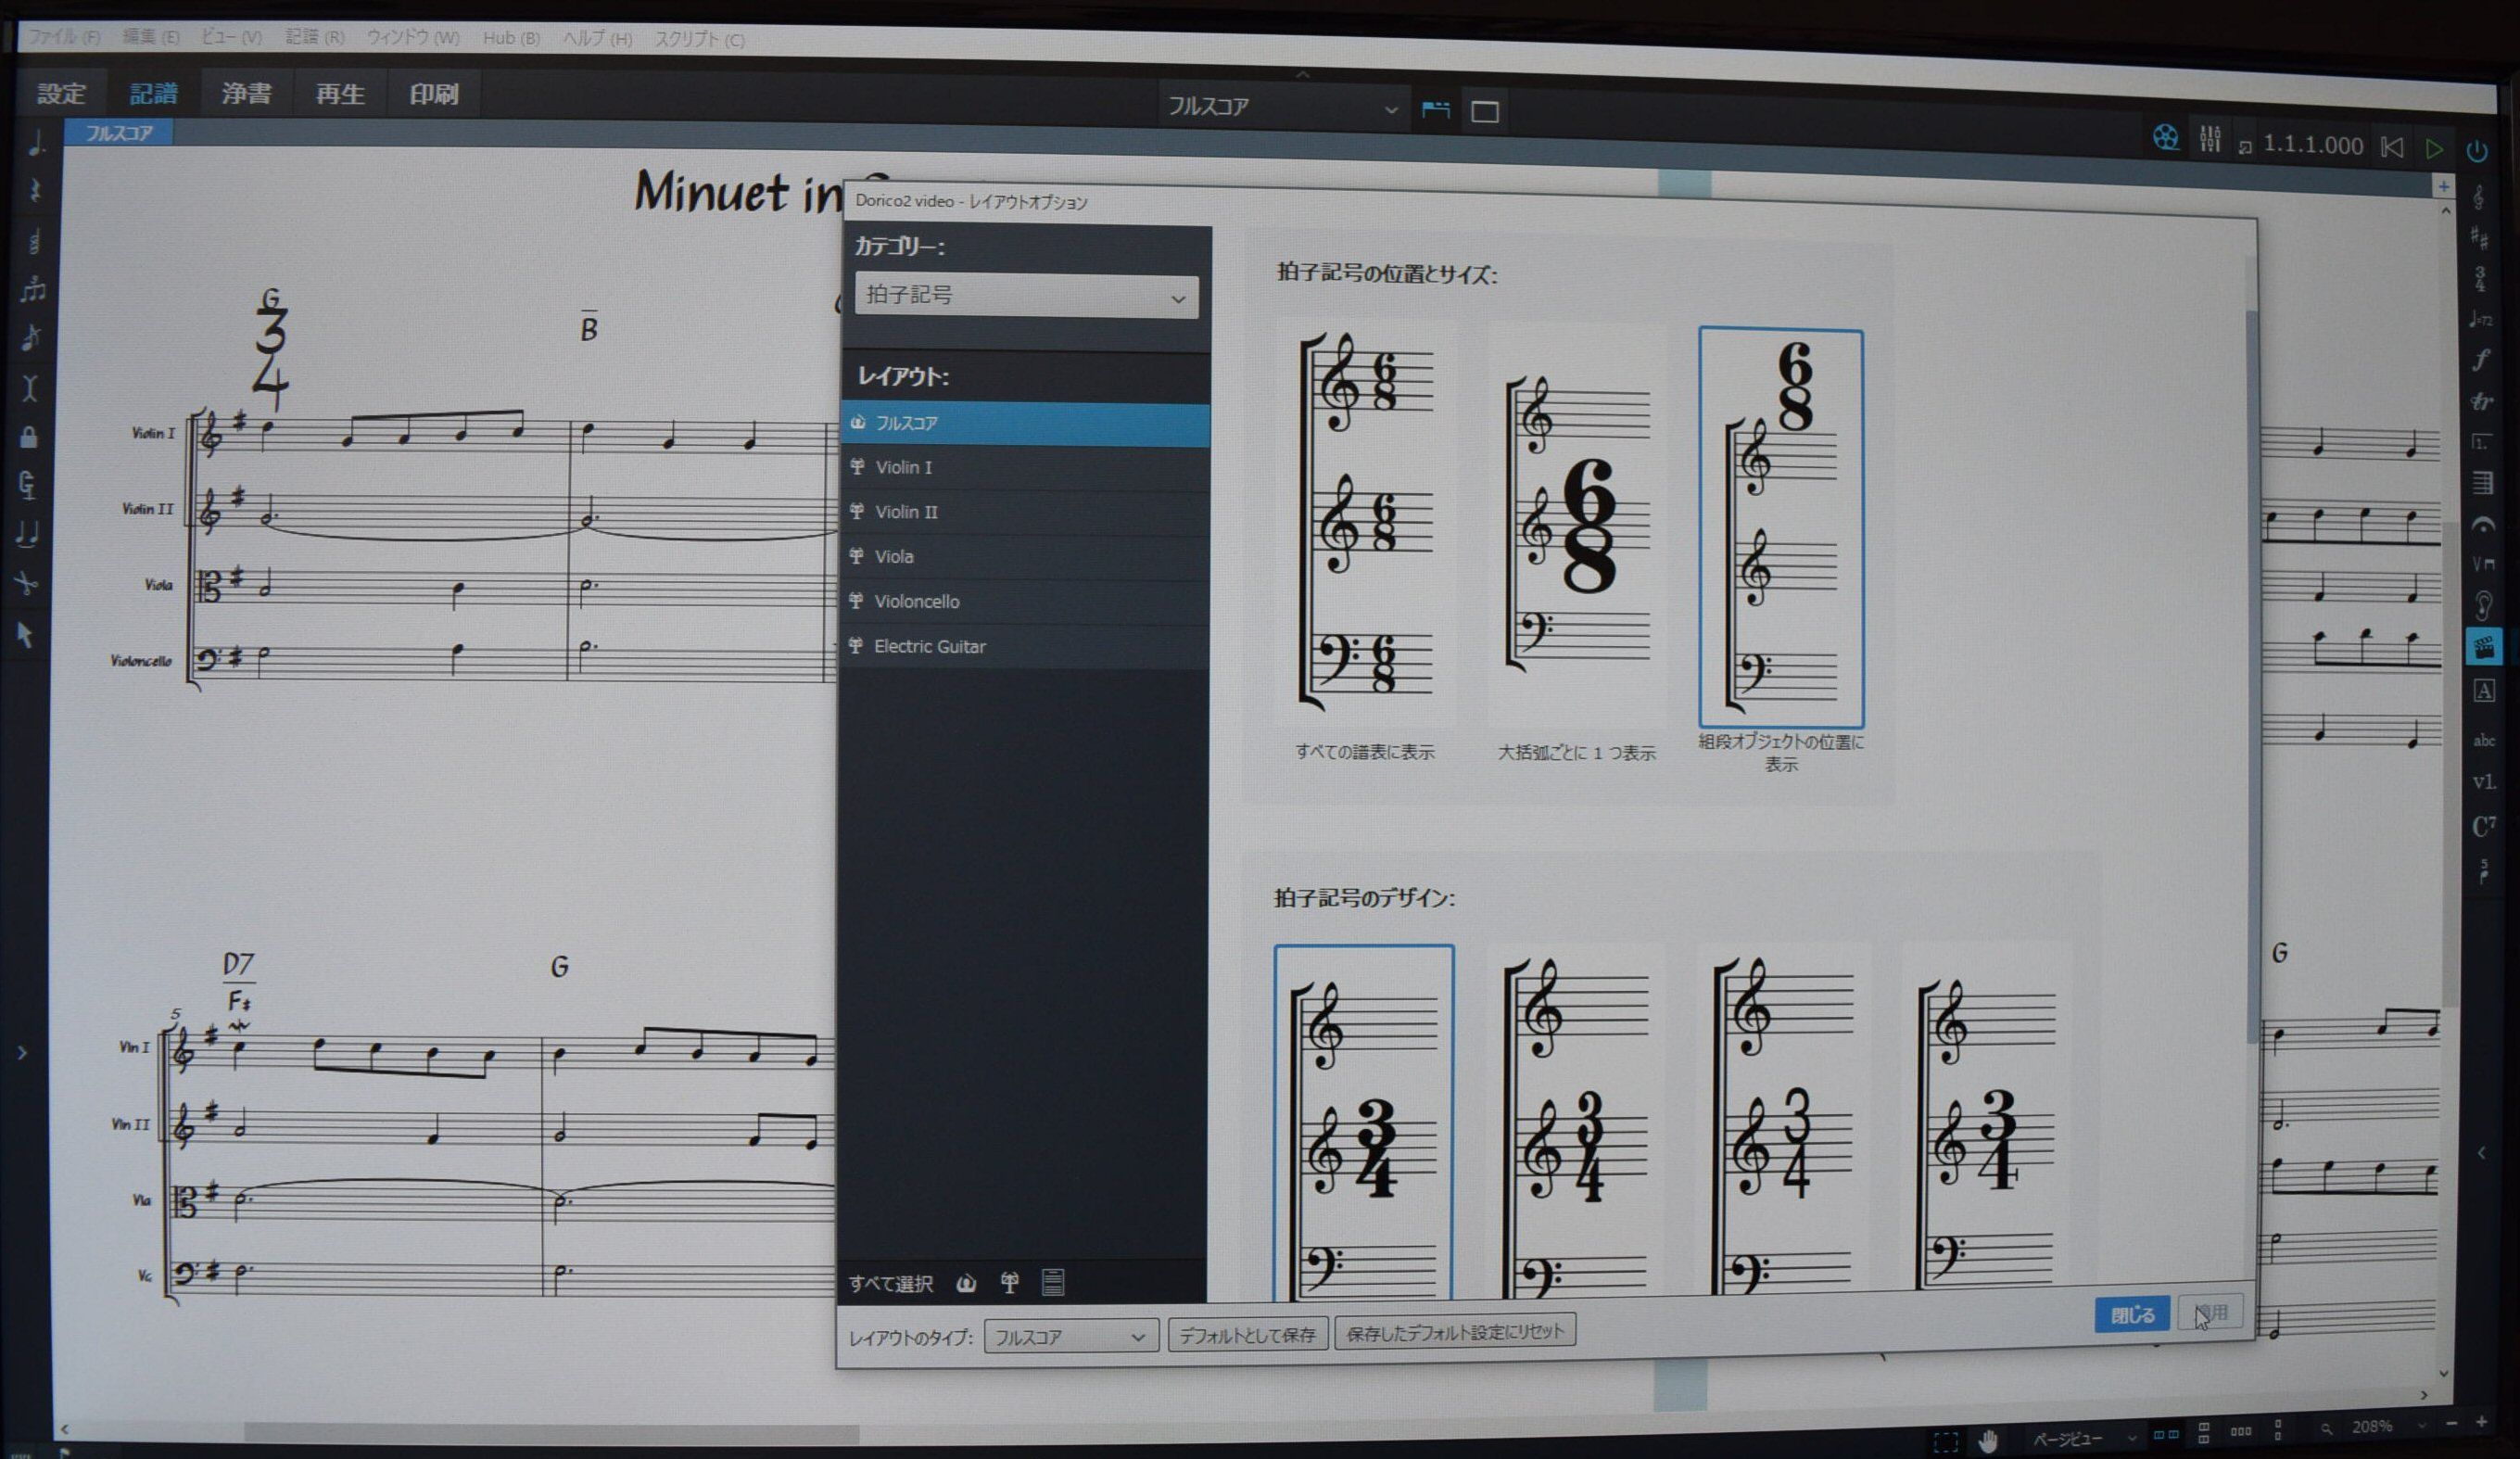Select time signature at system object positions
This screenshot has height=1459, width=2520.
coord(1780,528)
